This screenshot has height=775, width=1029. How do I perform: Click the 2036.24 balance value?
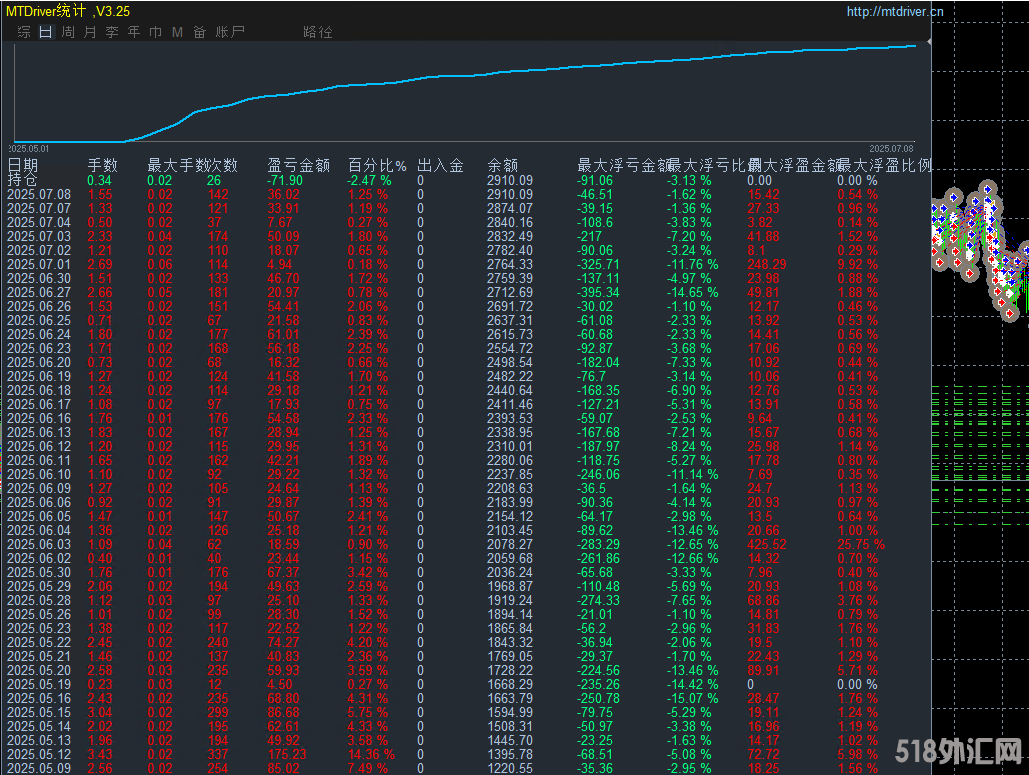(x=510, y=572)
